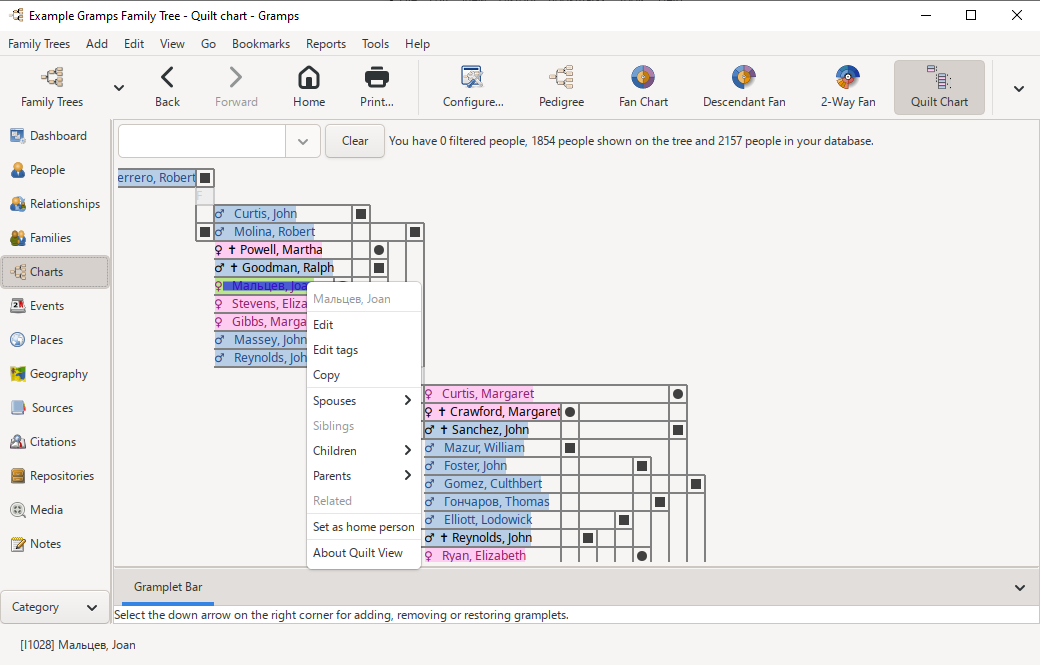Select Elliott, Lodowick in quilt chart

(x=488, y=520)
